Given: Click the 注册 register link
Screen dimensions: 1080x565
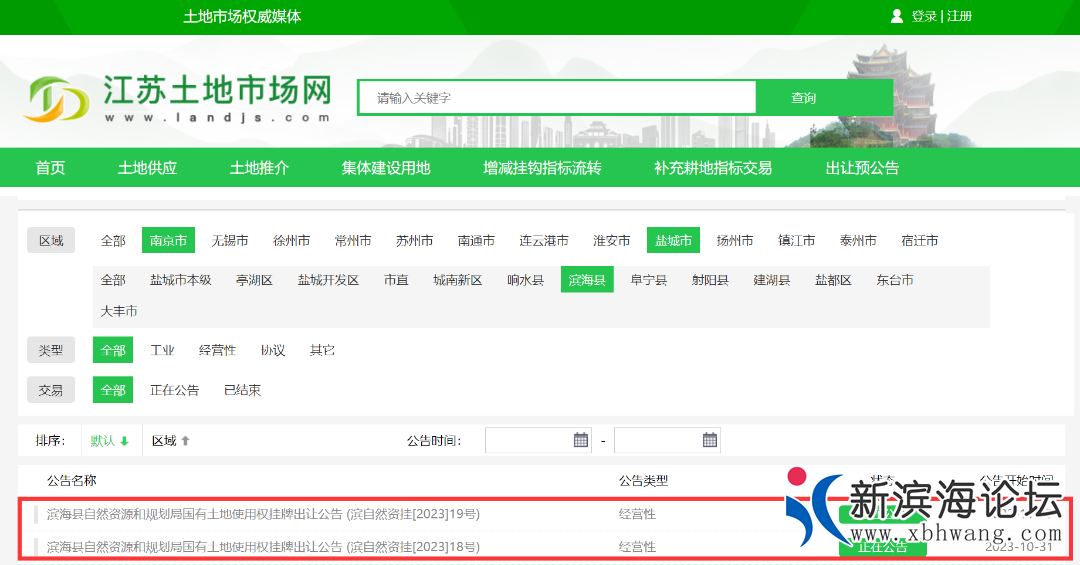Looking at the screenshot, I should pyautogui.click(x=959, y=16).
